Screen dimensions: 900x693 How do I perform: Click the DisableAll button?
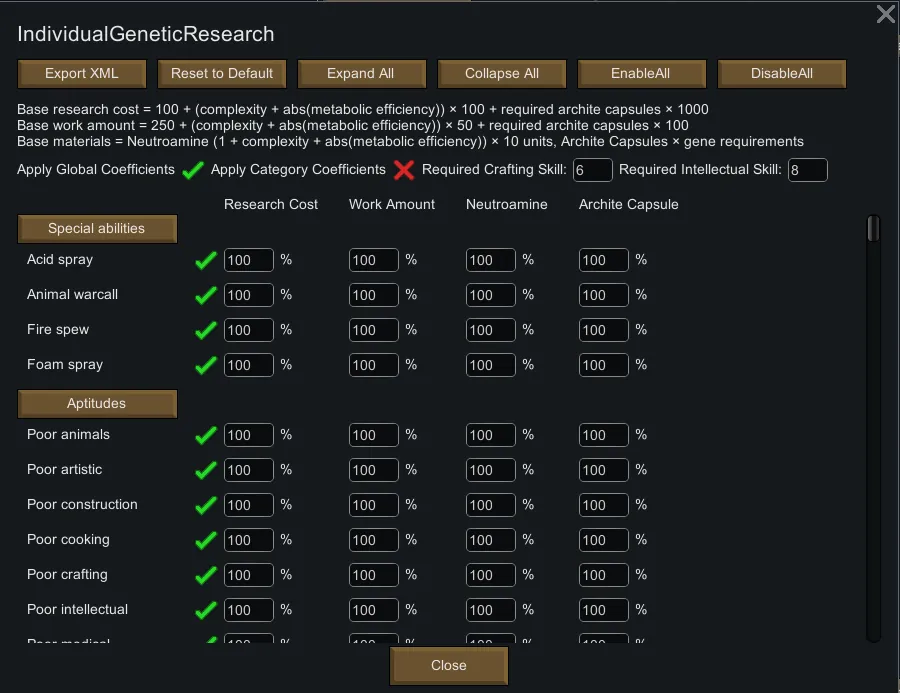(x=782, y=74)
